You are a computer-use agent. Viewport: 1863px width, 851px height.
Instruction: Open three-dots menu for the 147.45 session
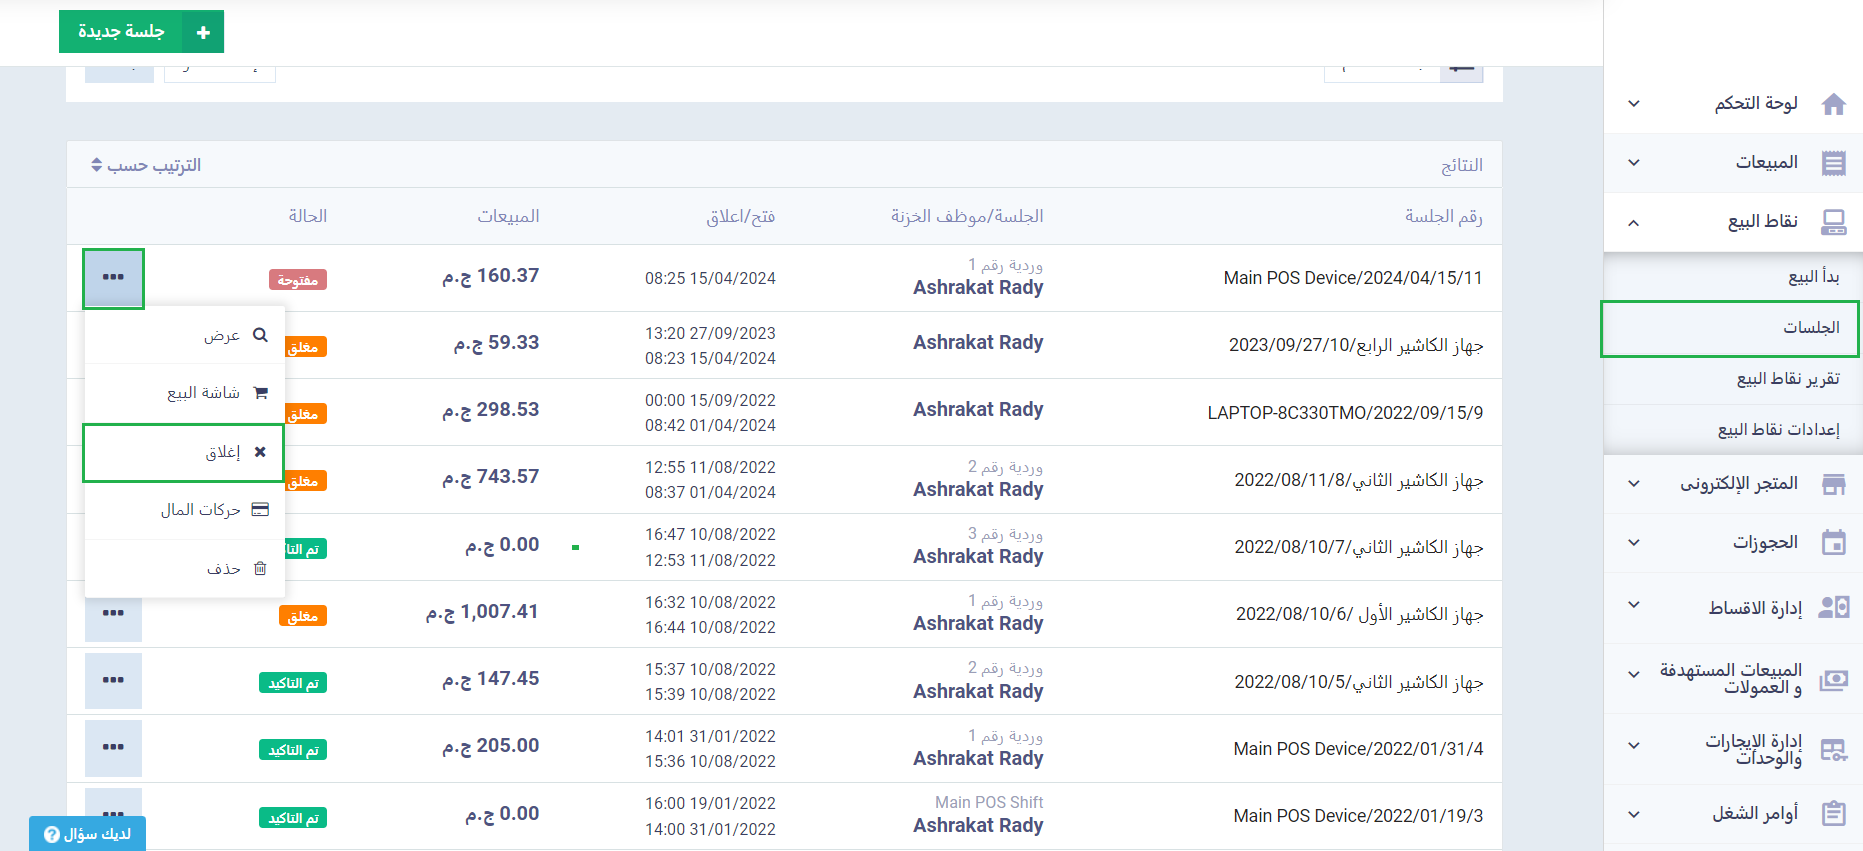(113, 680)
